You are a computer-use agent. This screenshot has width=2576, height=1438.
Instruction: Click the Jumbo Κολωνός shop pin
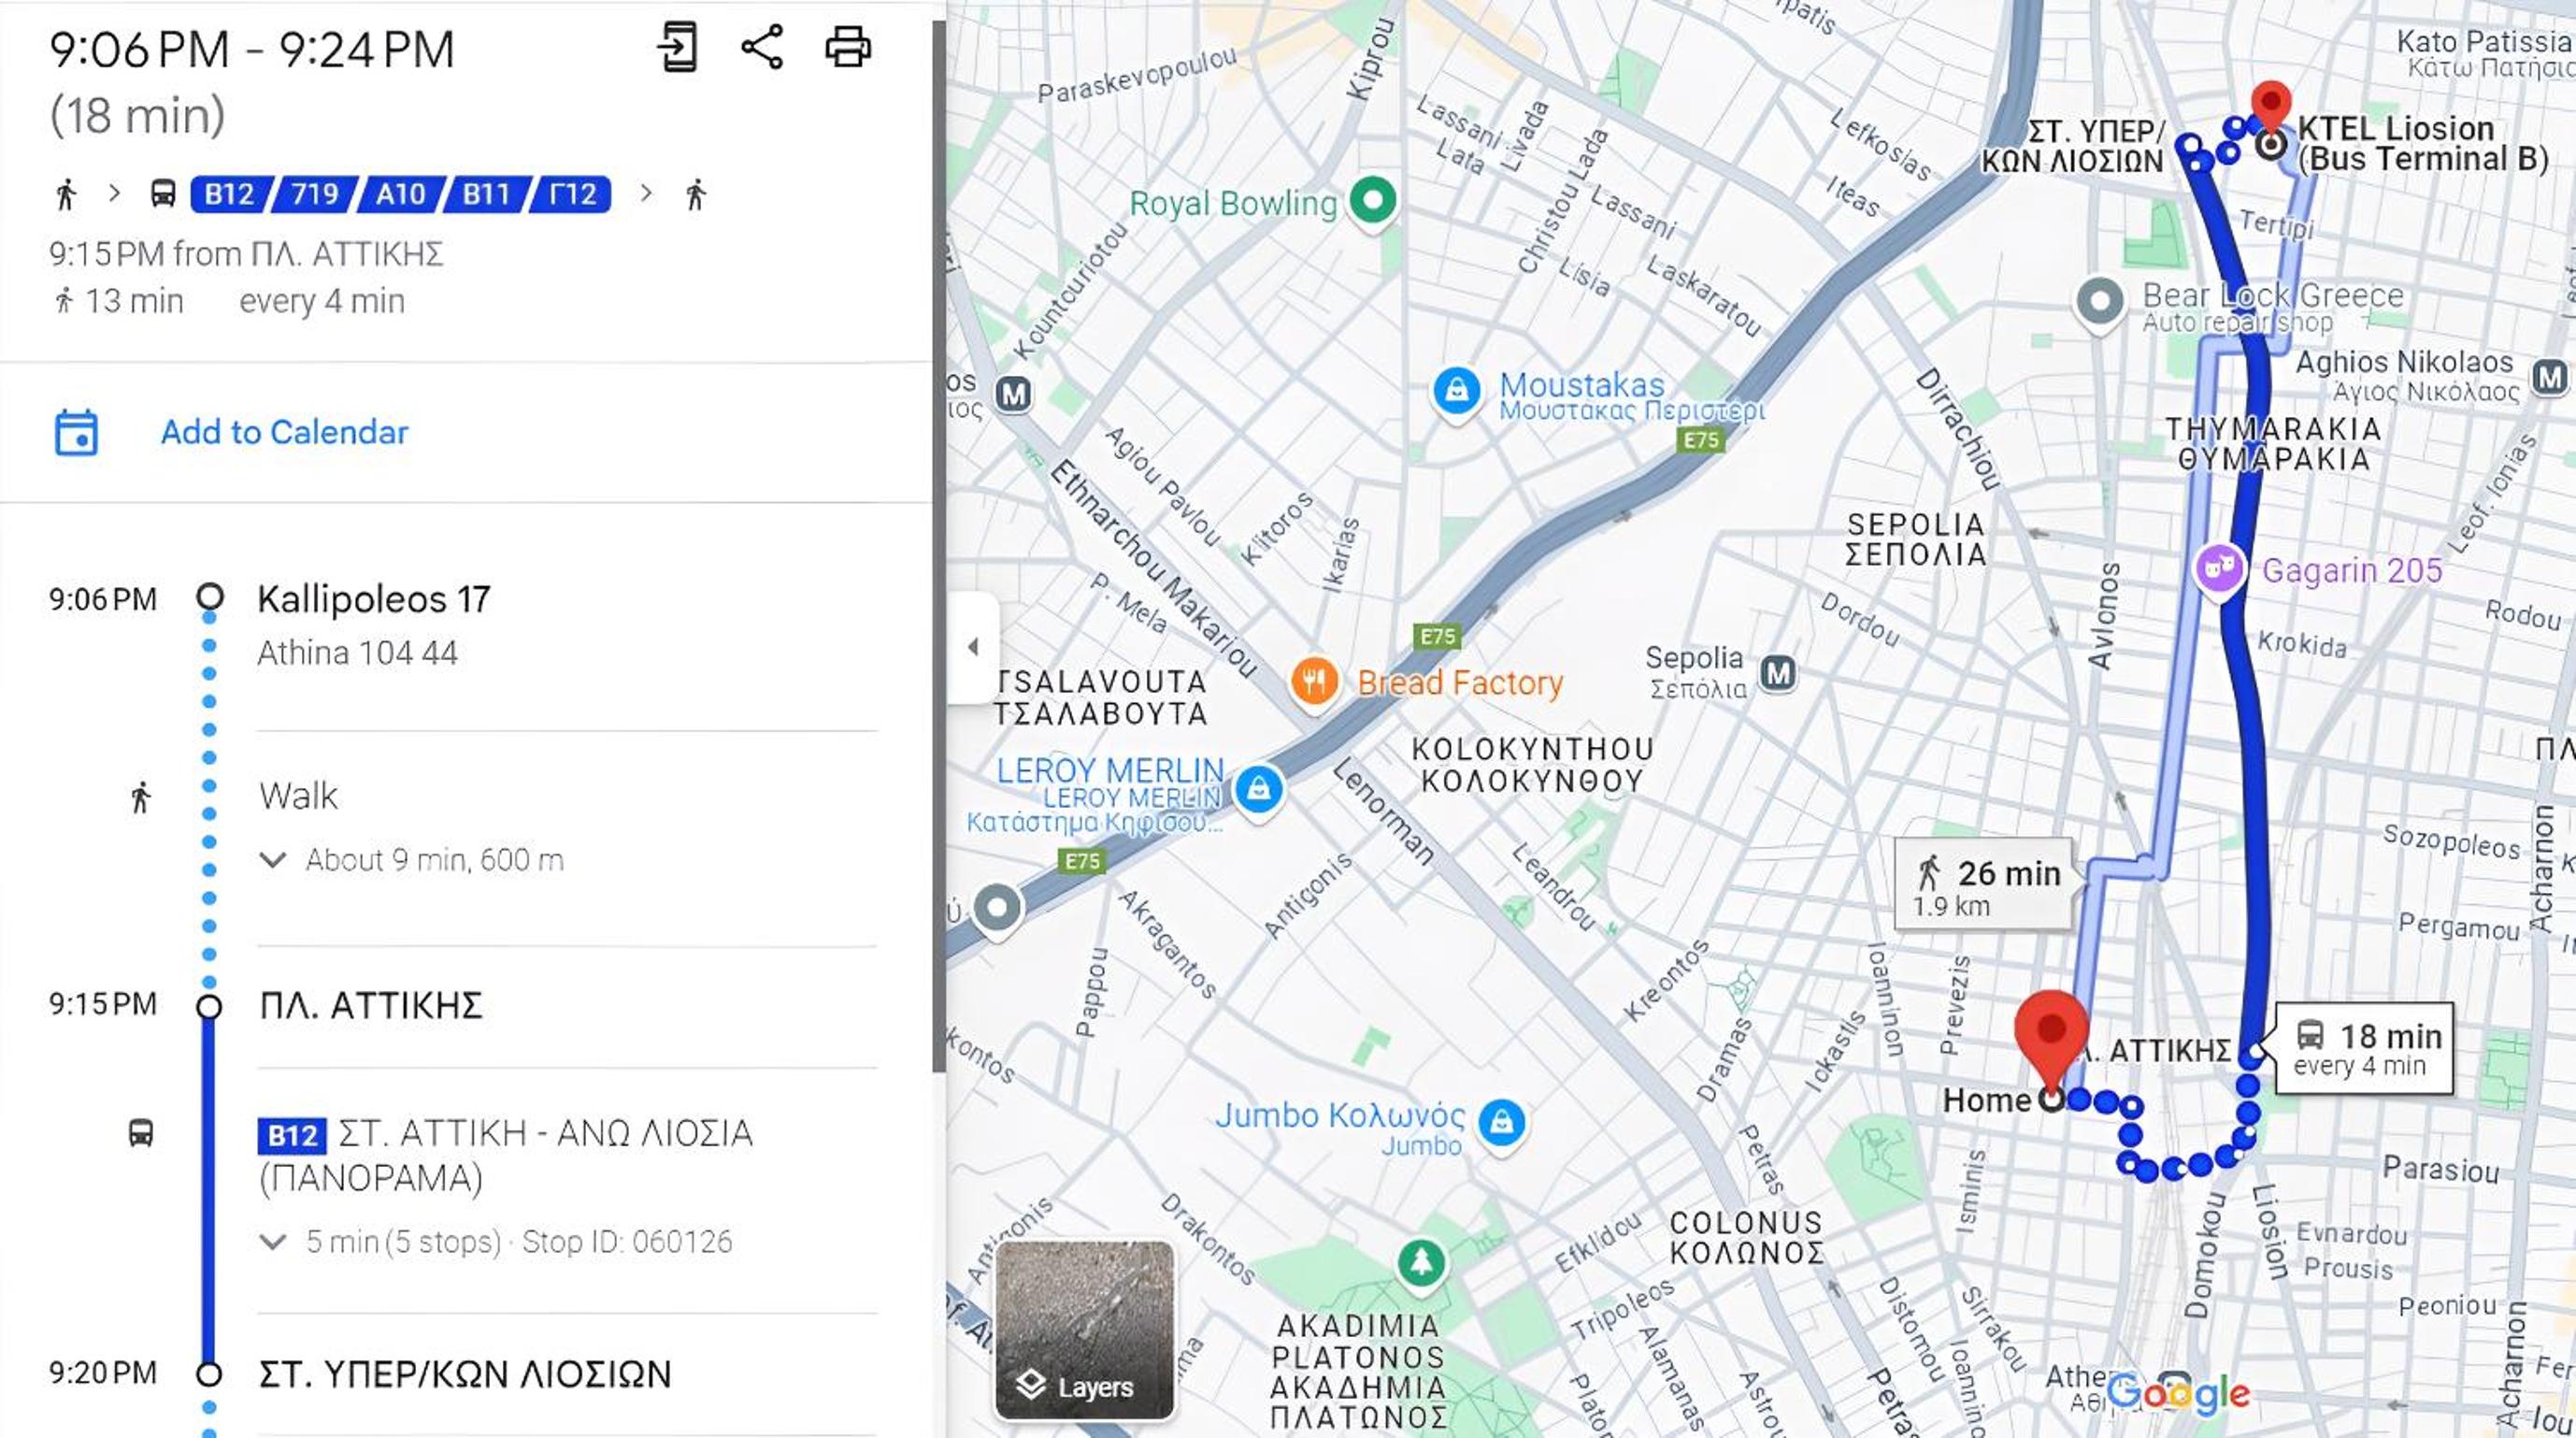(x=1502, y=1123)
